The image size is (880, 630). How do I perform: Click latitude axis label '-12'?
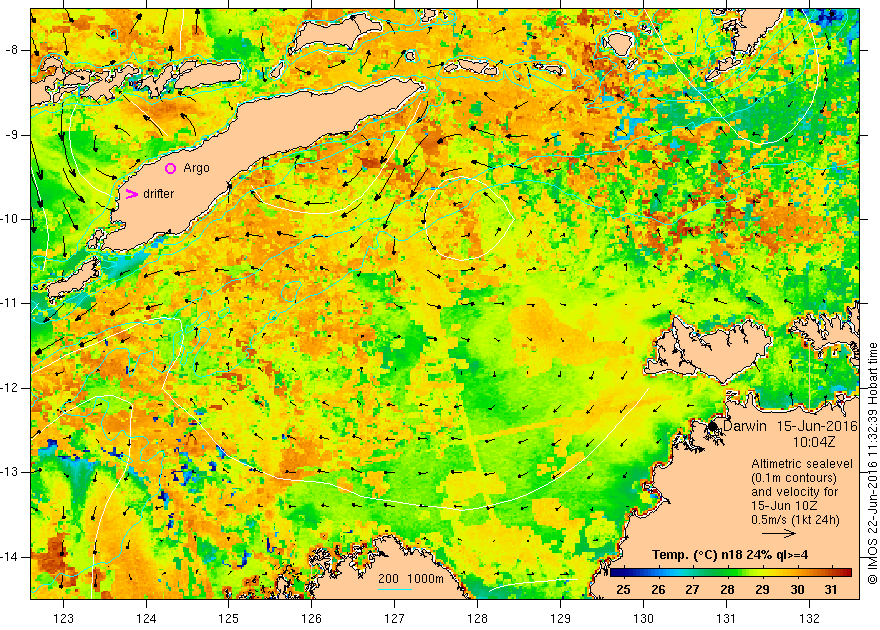[10, 388]
